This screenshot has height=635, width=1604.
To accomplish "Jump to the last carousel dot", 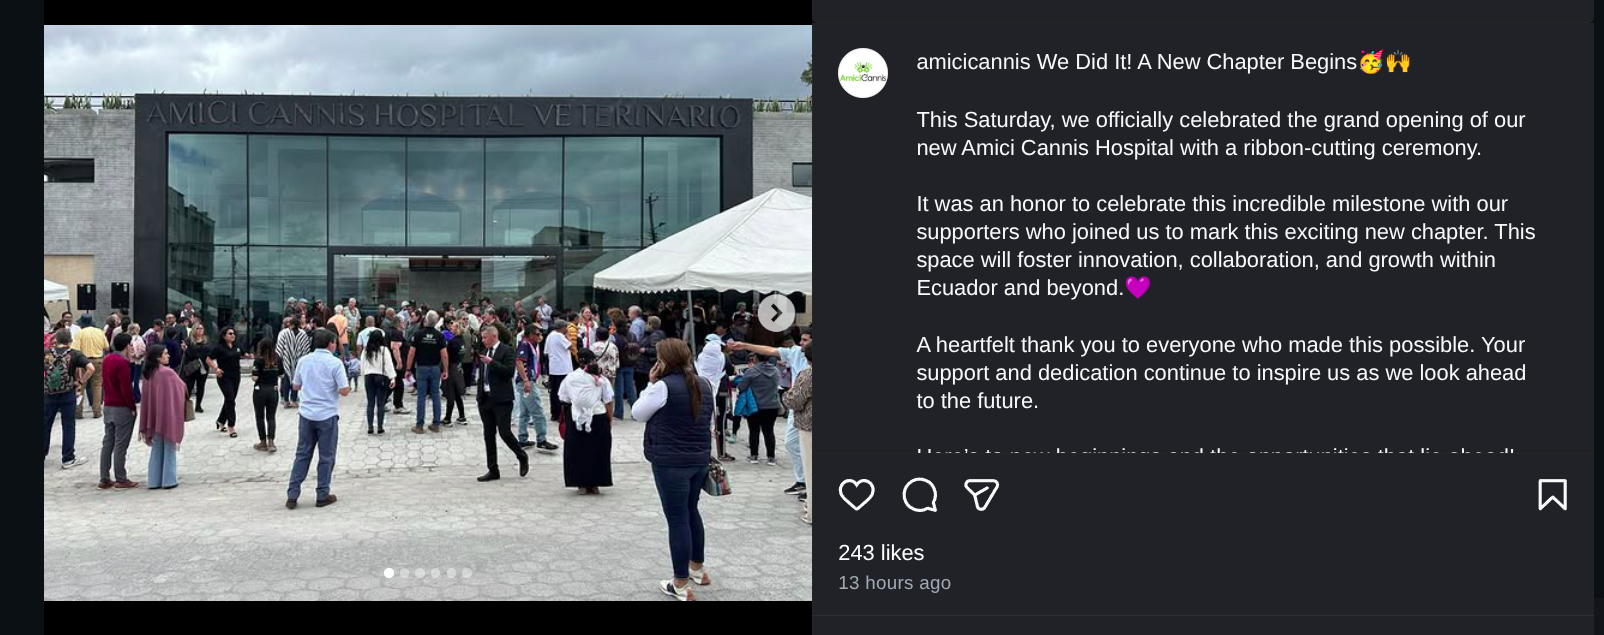I will pyautogui.click(x=467, y=573).
